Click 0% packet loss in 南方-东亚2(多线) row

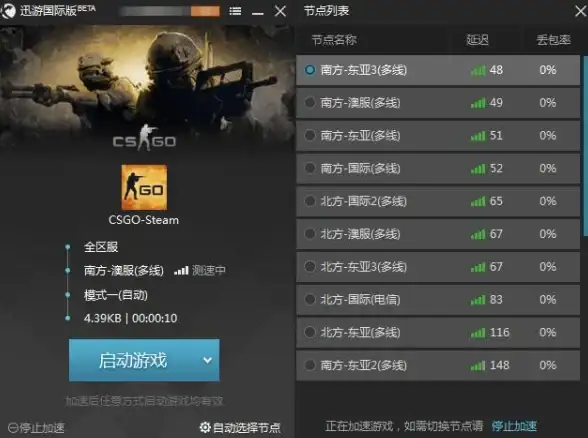tap(548, 365)
